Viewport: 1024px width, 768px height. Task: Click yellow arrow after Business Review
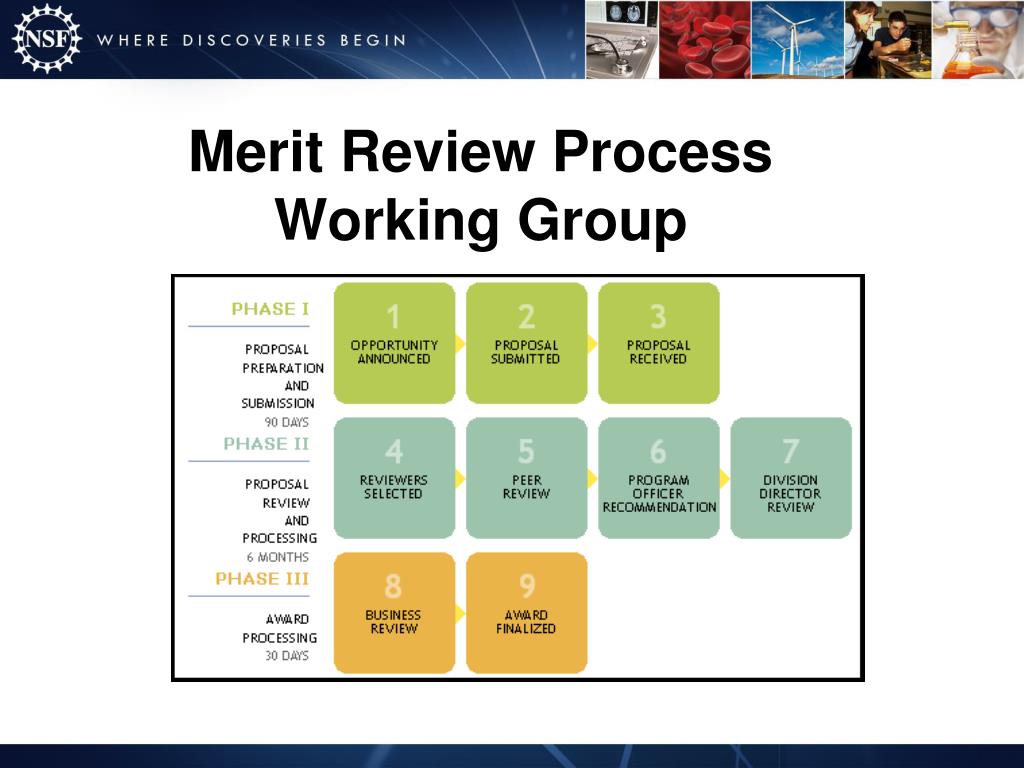(460, 614)
